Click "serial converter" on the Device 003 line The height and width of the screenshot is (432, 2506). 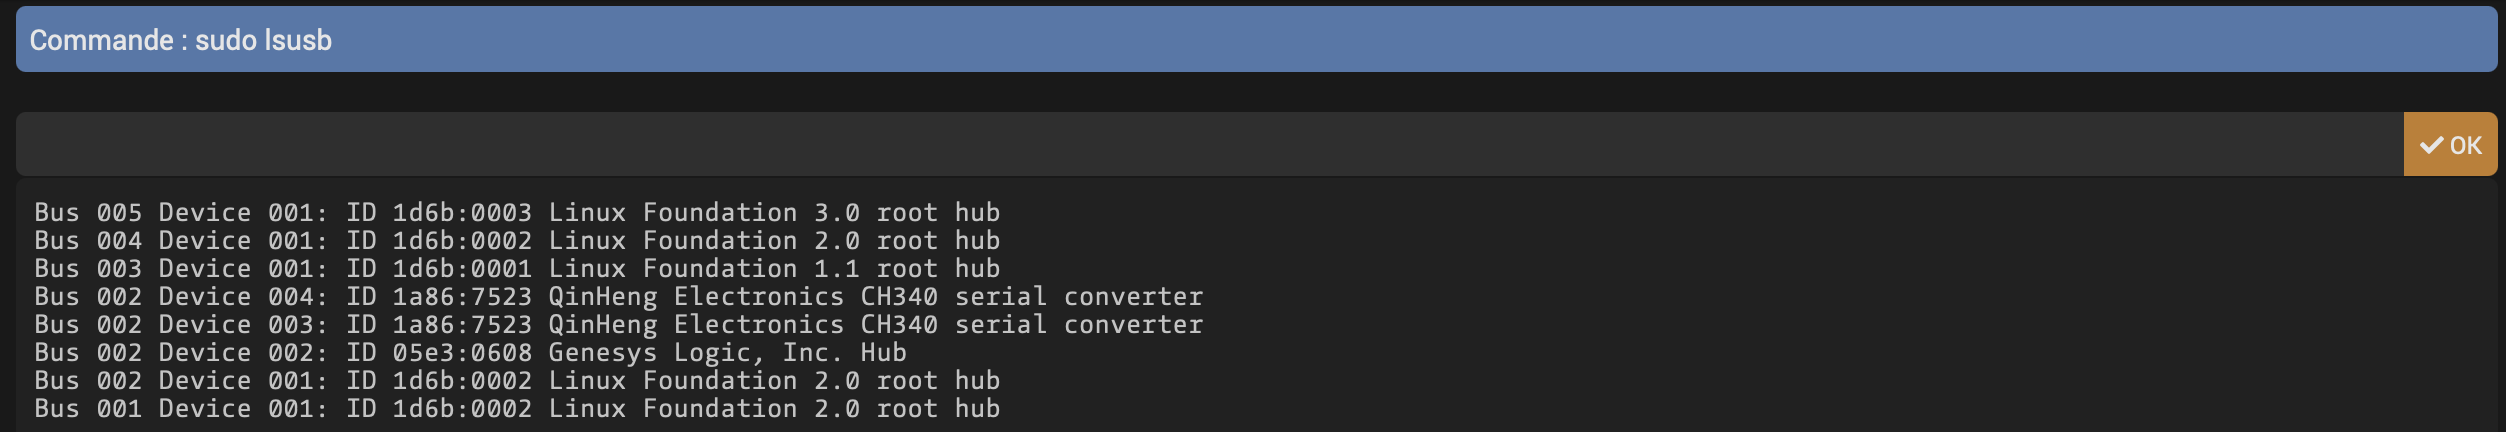point(1079,325)
